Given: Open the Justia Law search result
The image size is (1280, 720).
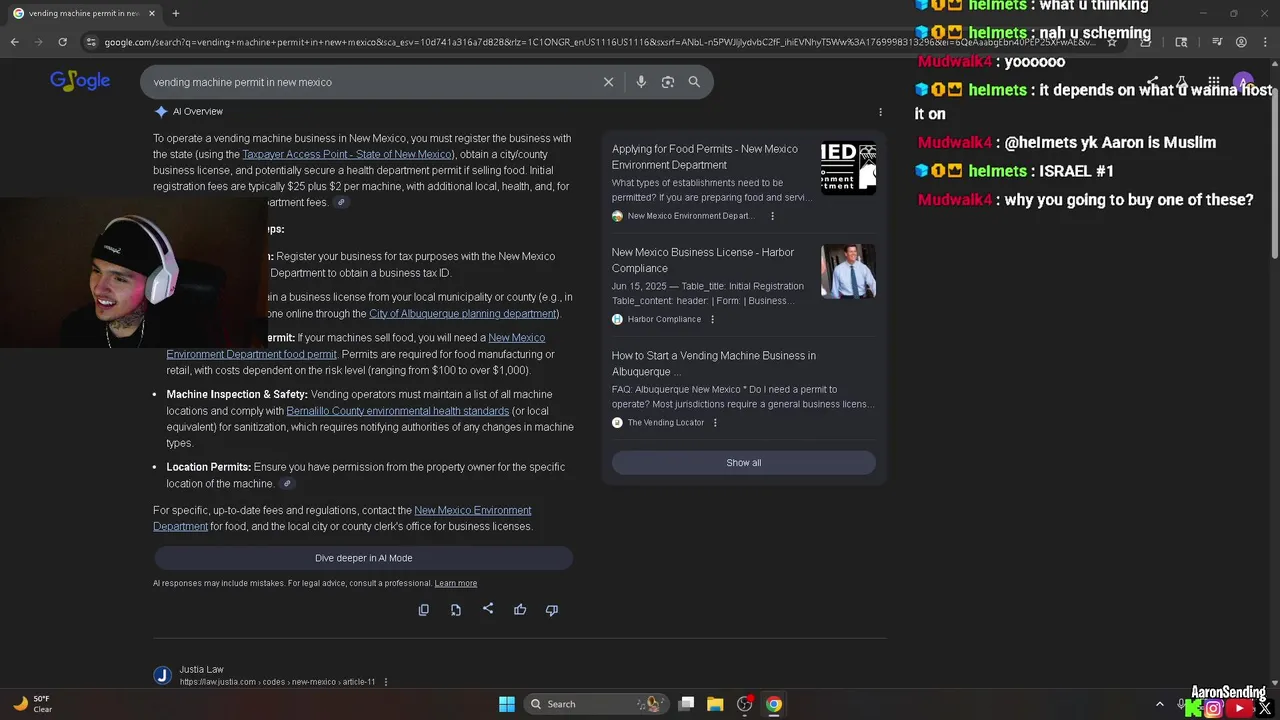Looking at the screenshot, I should (x=201, y=669).
